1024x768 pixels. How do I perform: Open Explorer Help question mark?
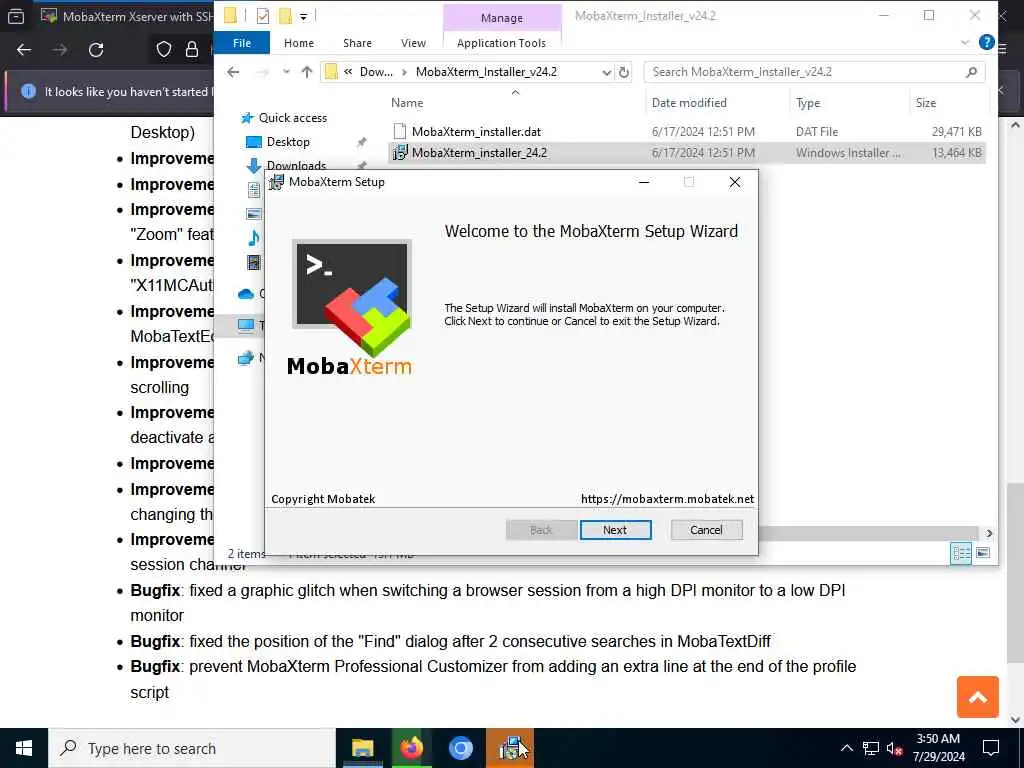[x=986, y=42]
